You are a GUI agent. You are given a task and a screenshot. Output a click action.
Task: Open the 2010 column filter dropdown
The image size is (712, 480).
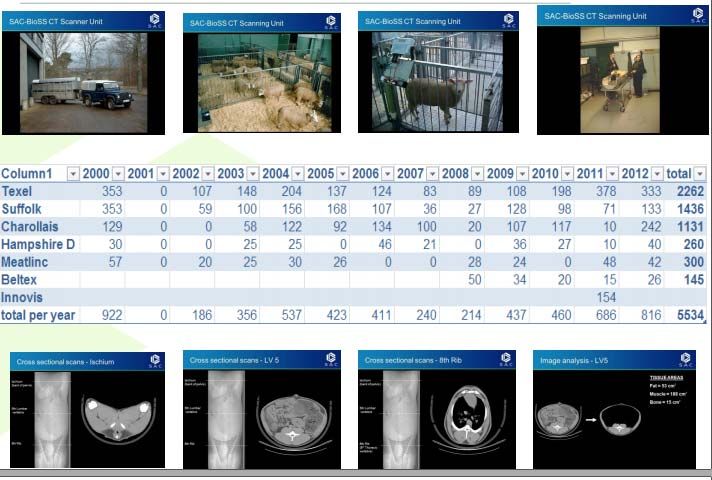click(x=568, y=173)
